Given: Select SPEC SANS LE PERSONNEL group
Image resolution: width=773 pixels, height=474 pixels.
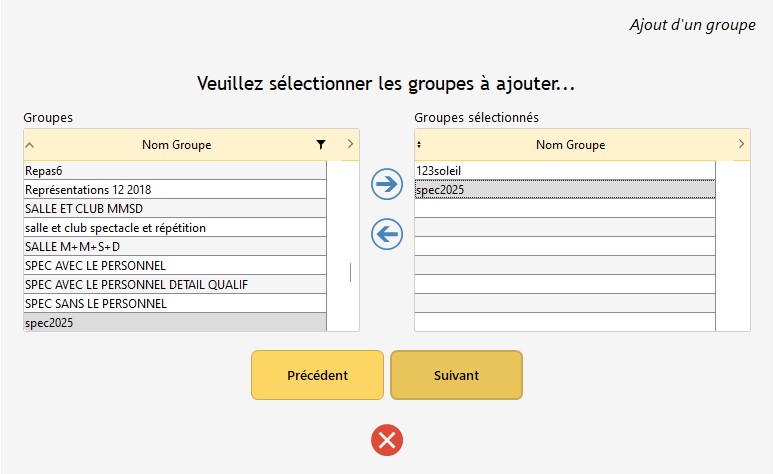Looking at the screenshot, I should pyautogui.click(x=175, y=304).
